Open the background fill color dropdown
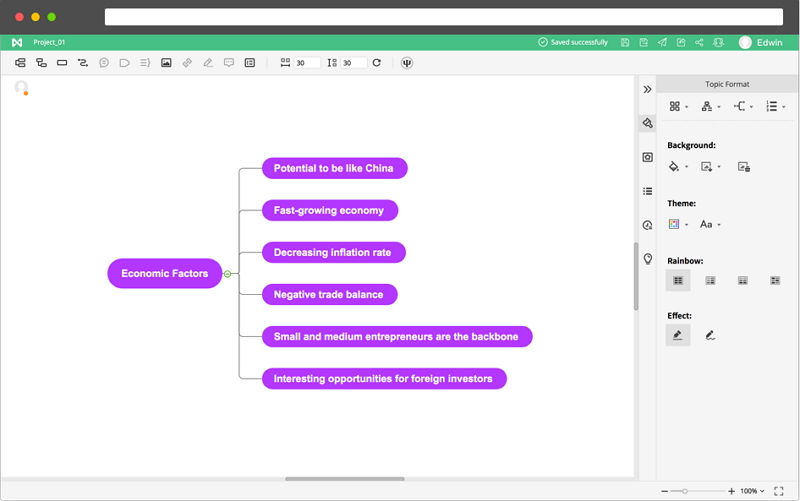 tap(678, 167)
